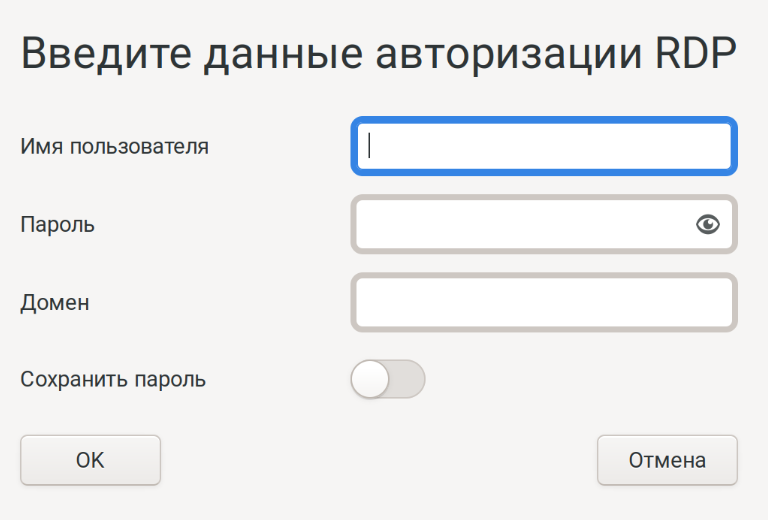Click the "Пароль" label text
Viewport: 768px width, 520px height.
coord(58,224)
